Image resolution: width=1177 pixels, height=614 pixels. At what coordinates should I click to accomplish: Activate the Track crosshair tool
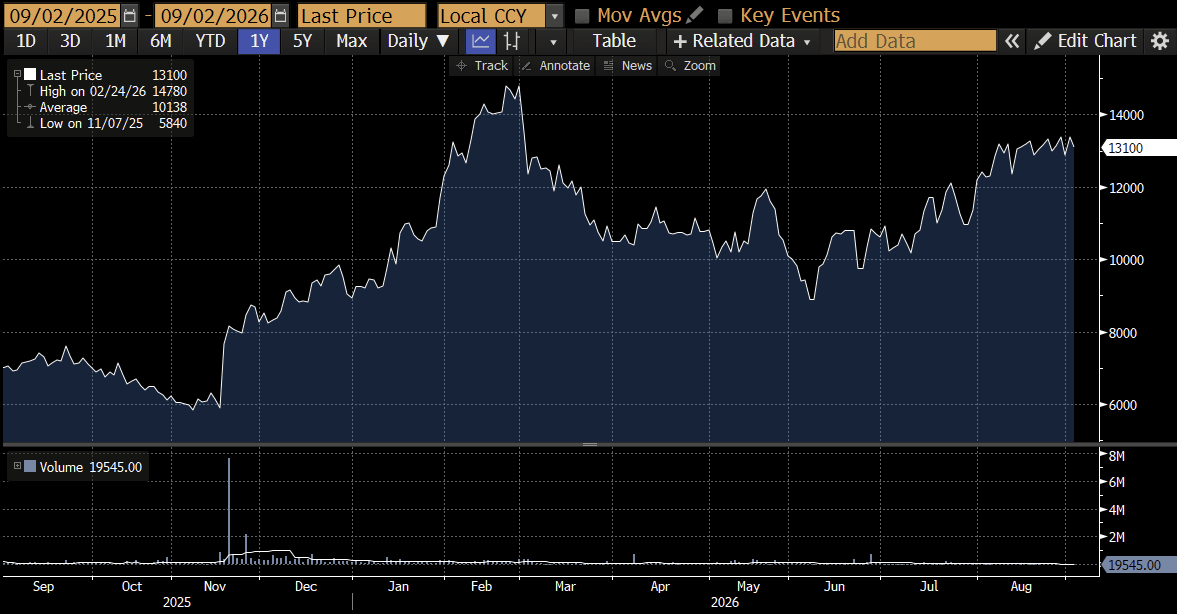click(482, 66)
